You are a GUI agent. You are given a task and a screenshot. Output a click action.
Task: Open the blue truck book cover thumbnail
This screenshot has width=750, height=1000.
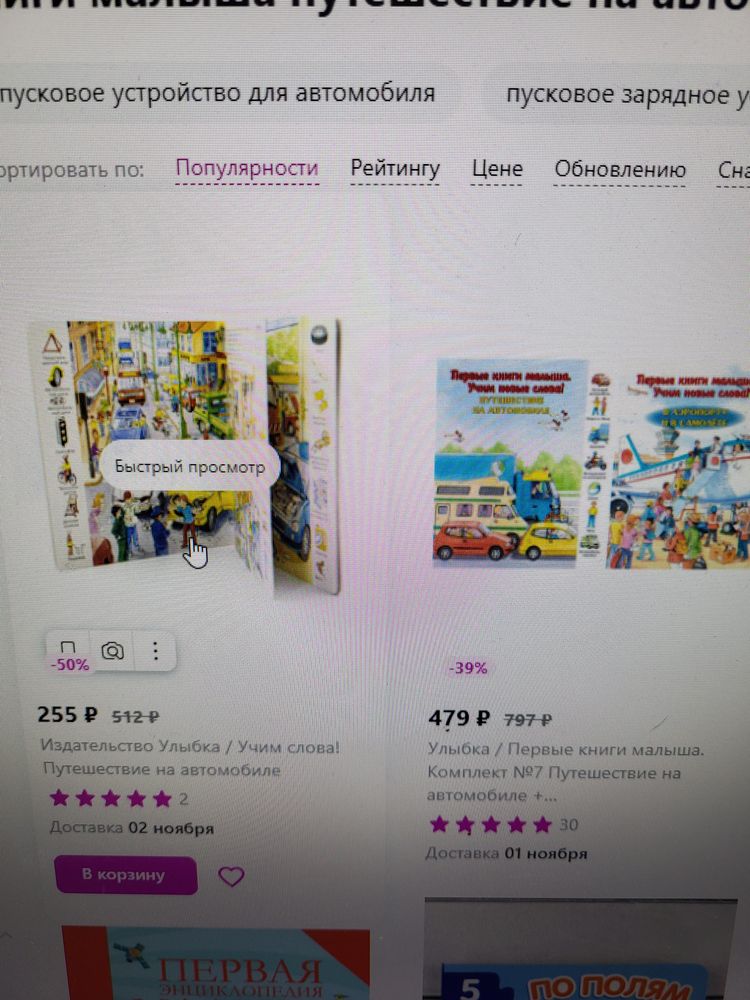tap(511, 464)
